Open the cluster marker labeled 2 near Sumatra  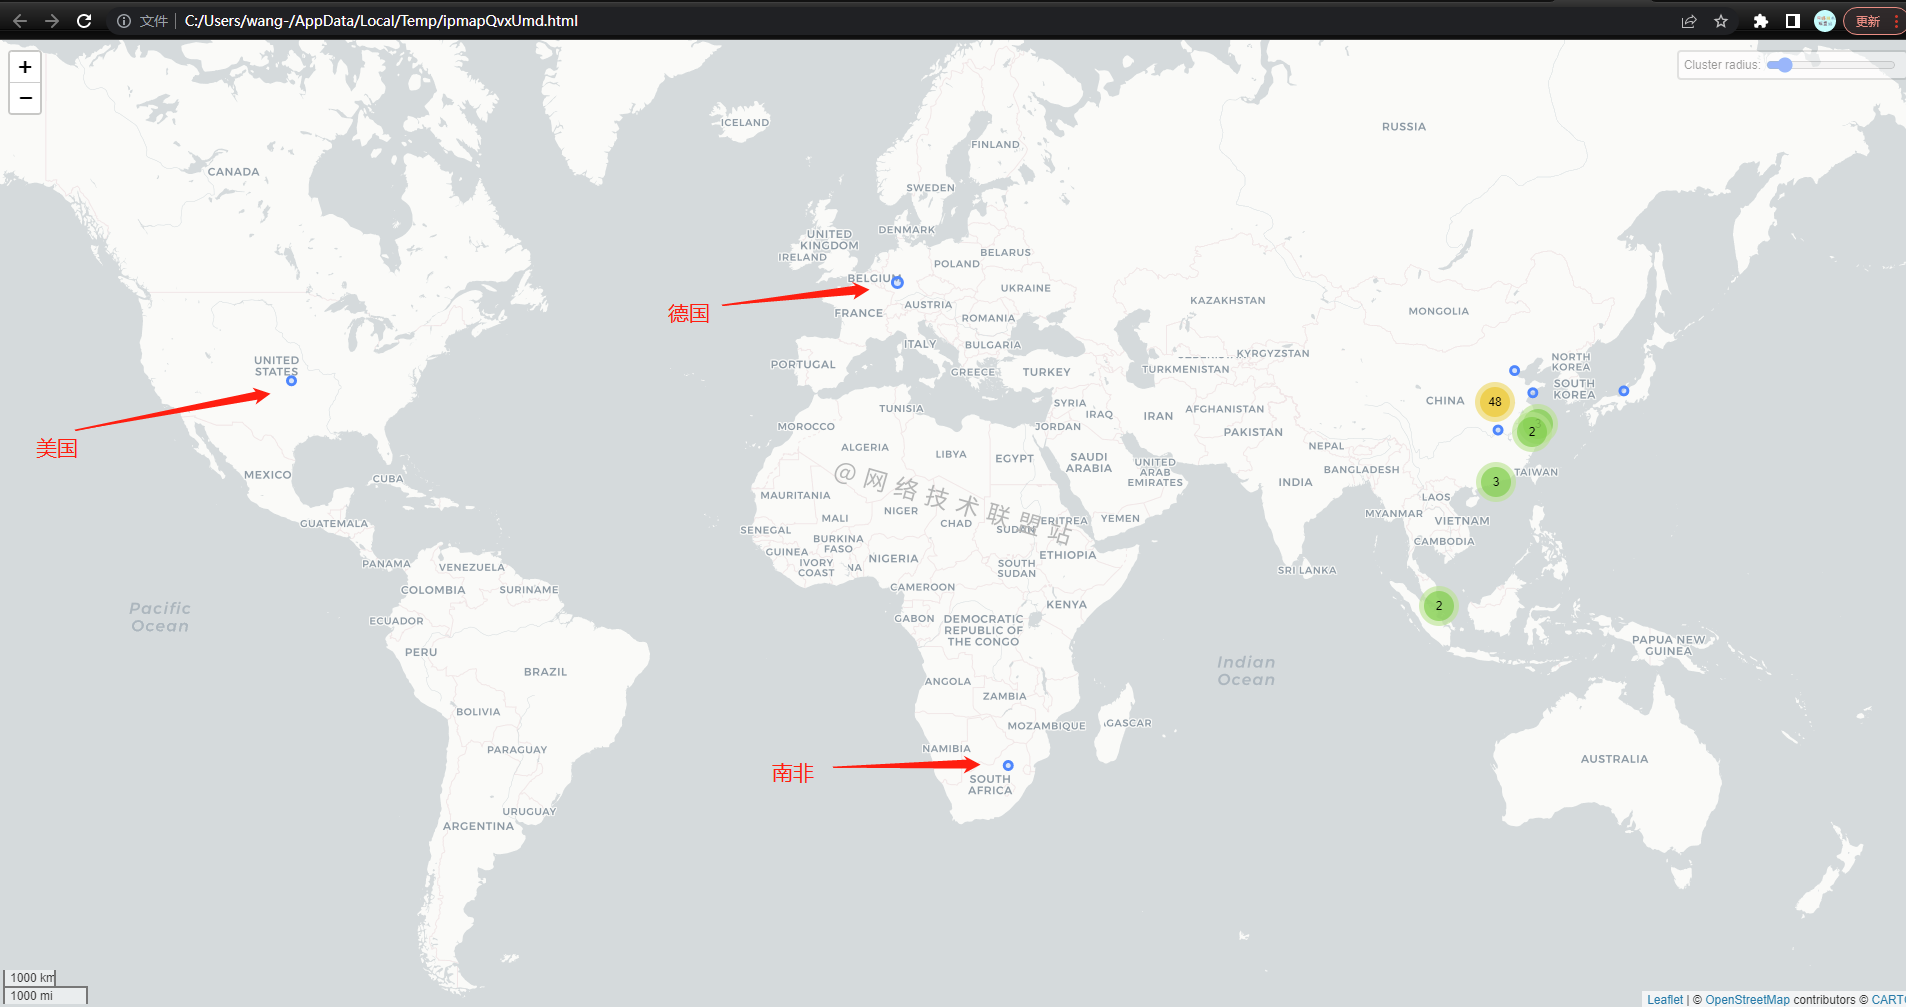point(1439,606)
